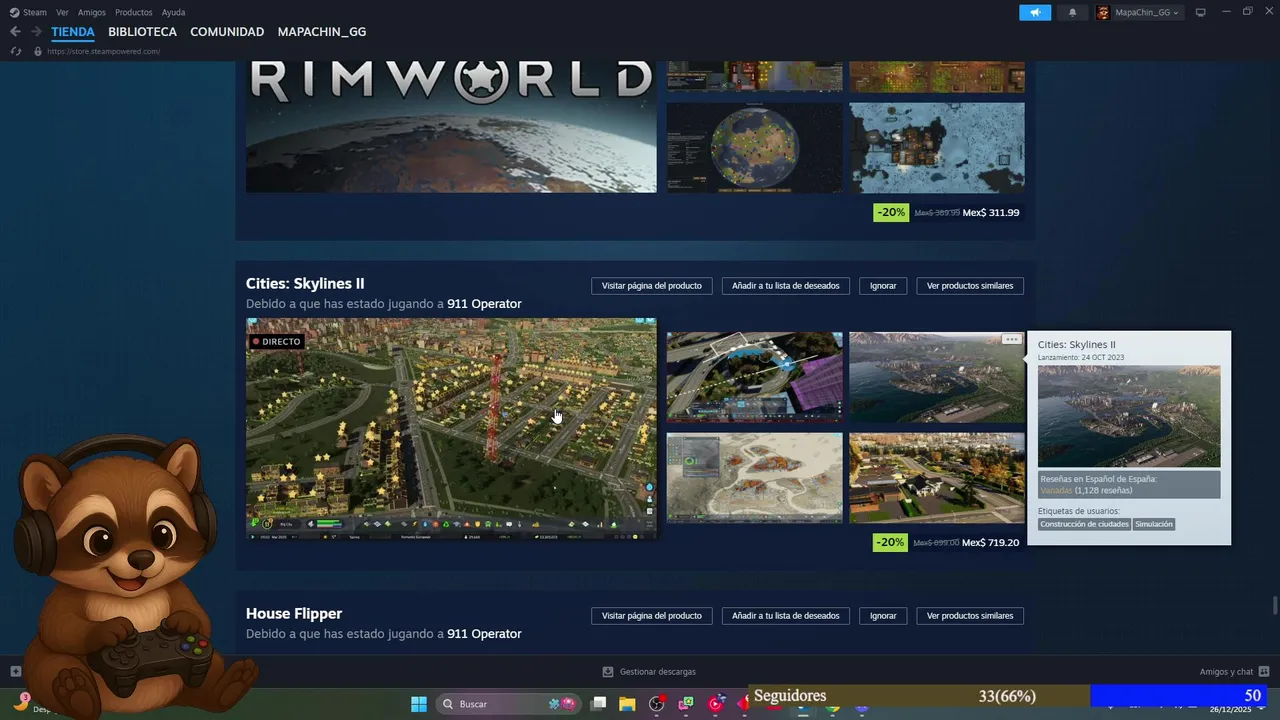Select the RimWorld planet map screenshot
1280x720 pixels.
pyautogui.click(x=755, y=148)
